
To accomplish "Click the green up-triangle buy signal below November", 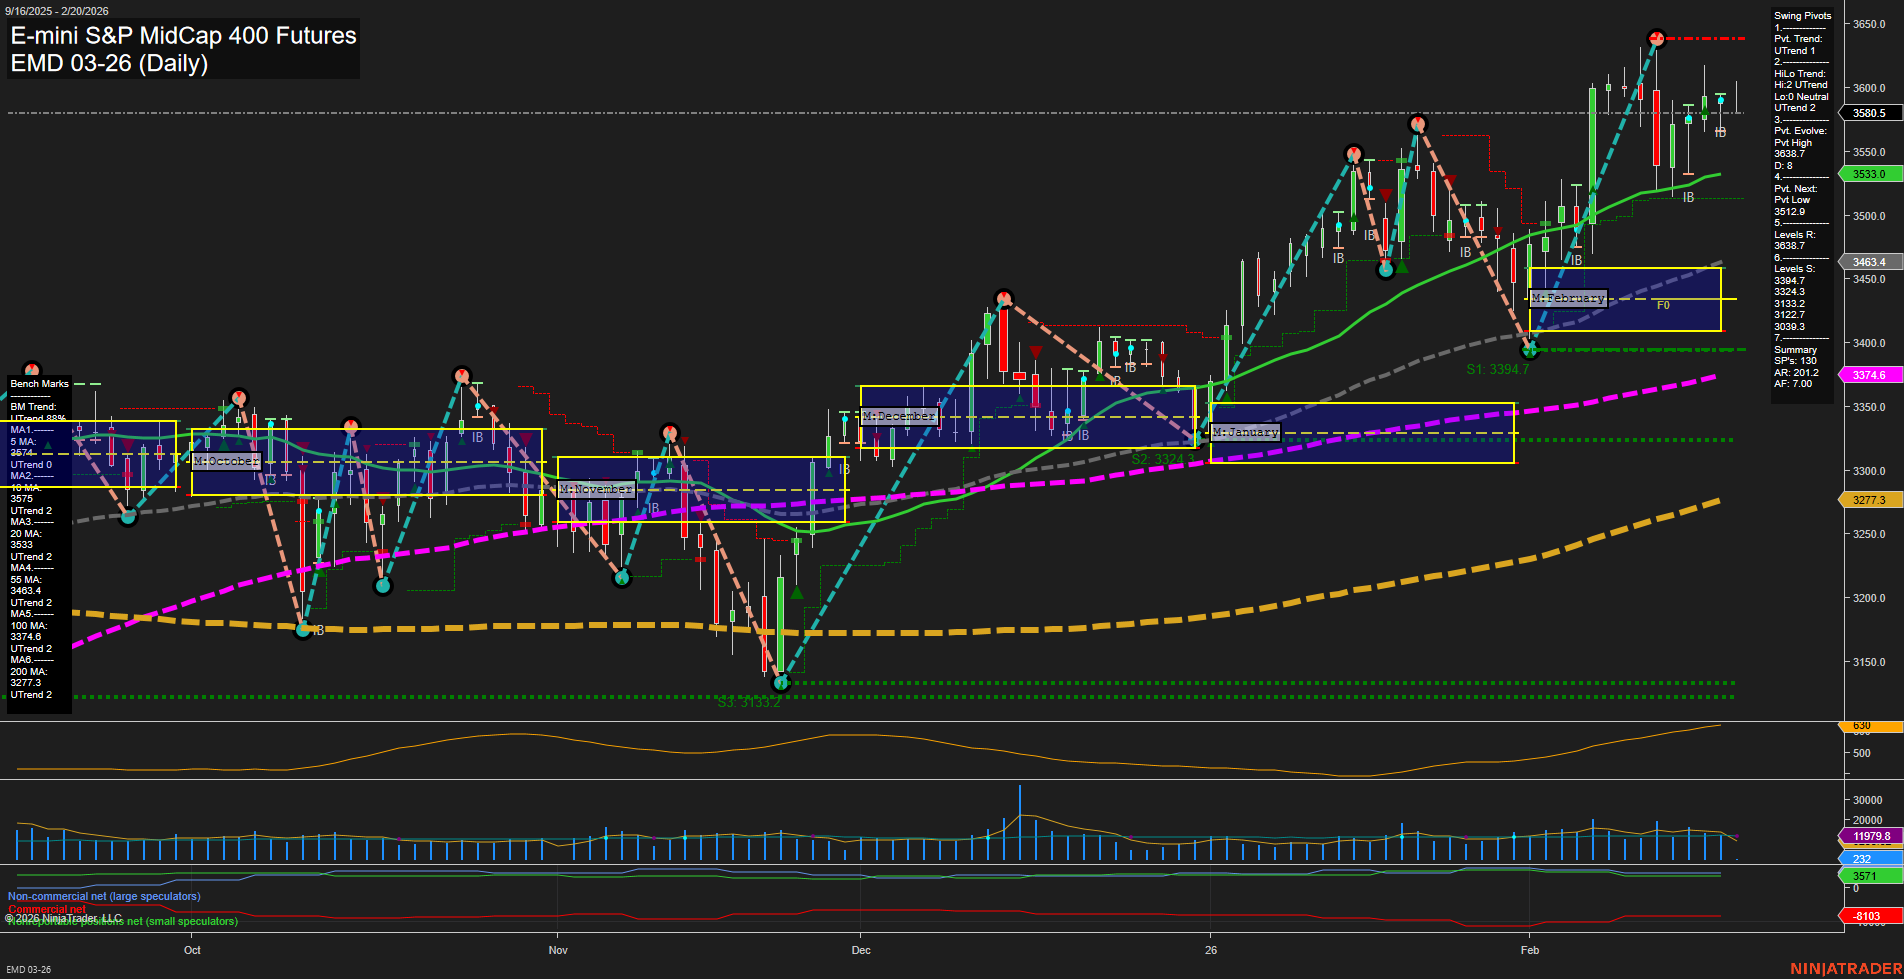I will point(797,592).
